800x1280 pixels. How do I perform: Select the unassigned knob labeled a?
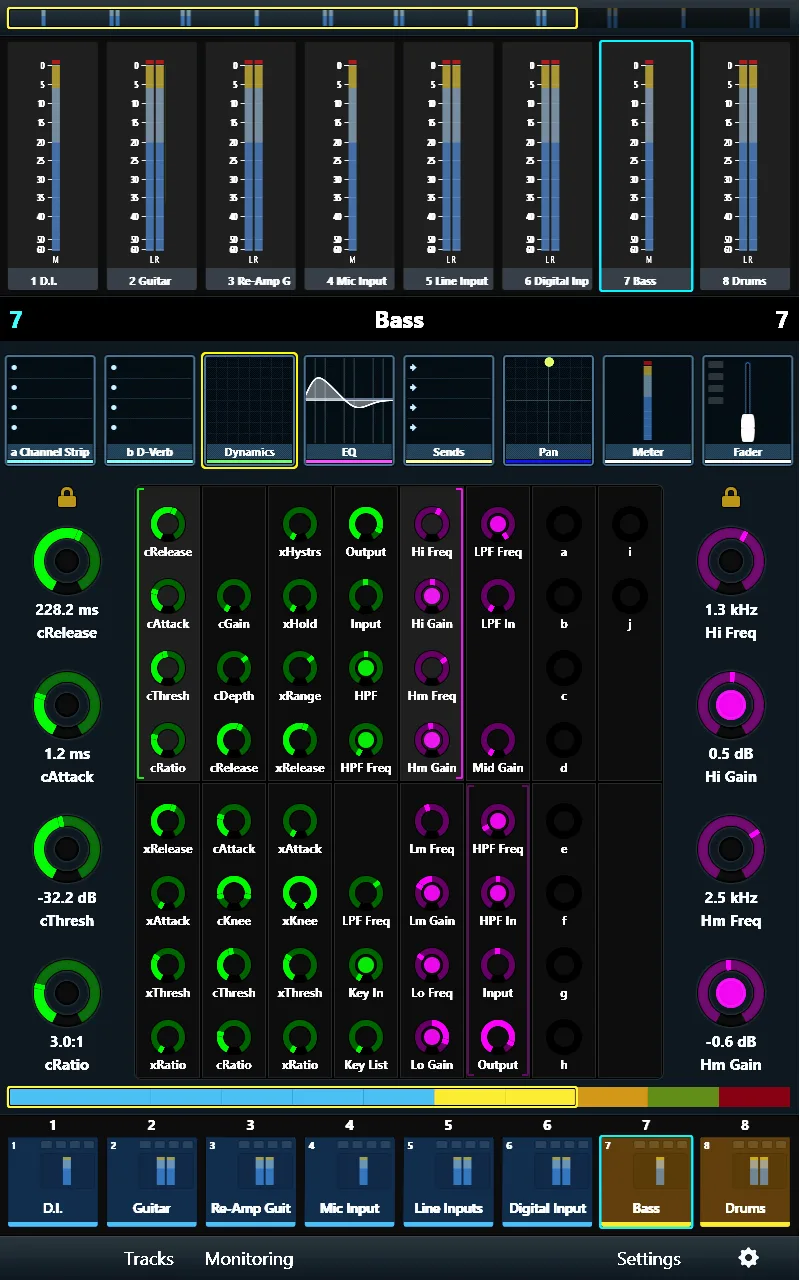pyautogui.click(x=564, y=524)
